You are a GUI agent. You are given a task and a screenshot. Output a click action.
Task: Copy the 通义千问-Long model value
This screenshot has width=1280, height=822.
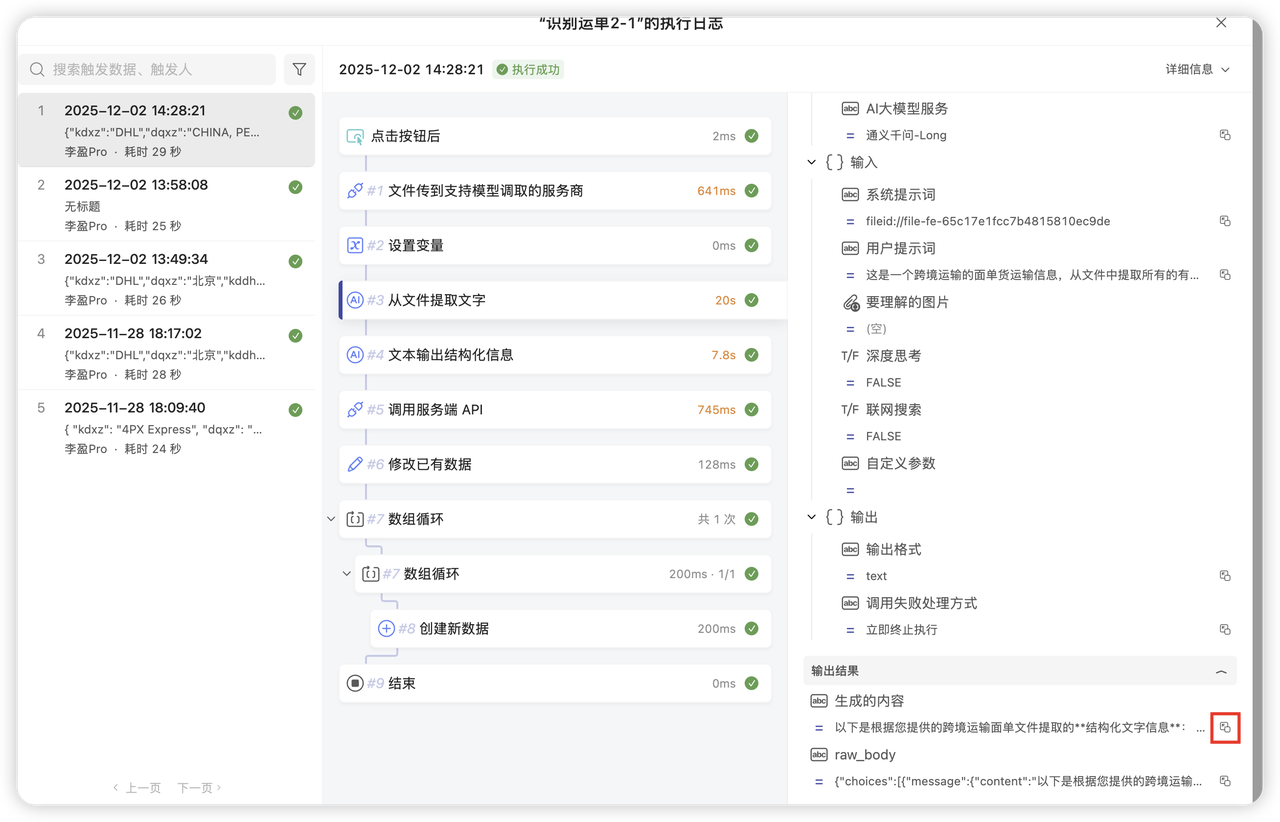coord(1225,135)
